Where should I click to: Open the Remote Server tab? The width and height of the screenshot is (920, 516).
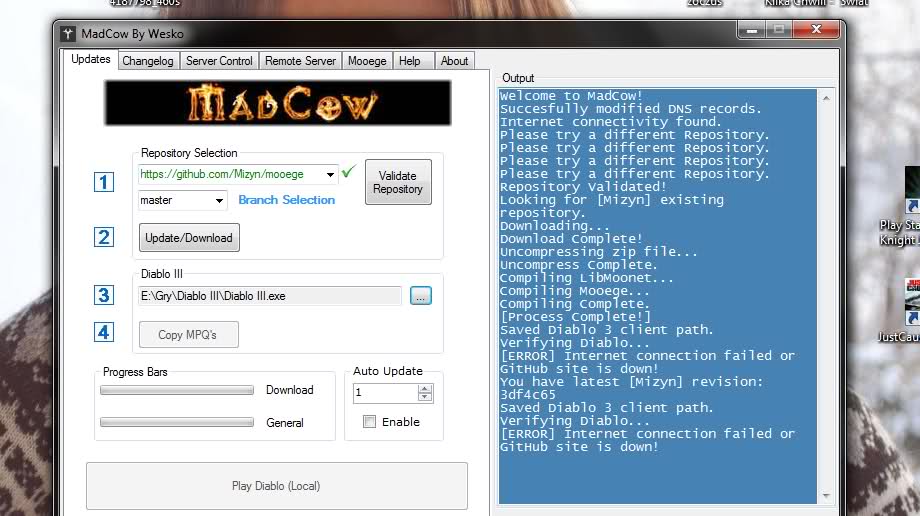[300, 61]
